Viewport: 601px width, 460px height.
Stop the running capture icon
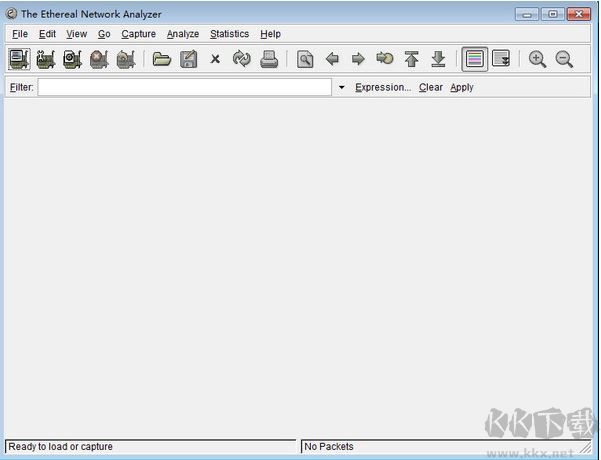point(99,59)
